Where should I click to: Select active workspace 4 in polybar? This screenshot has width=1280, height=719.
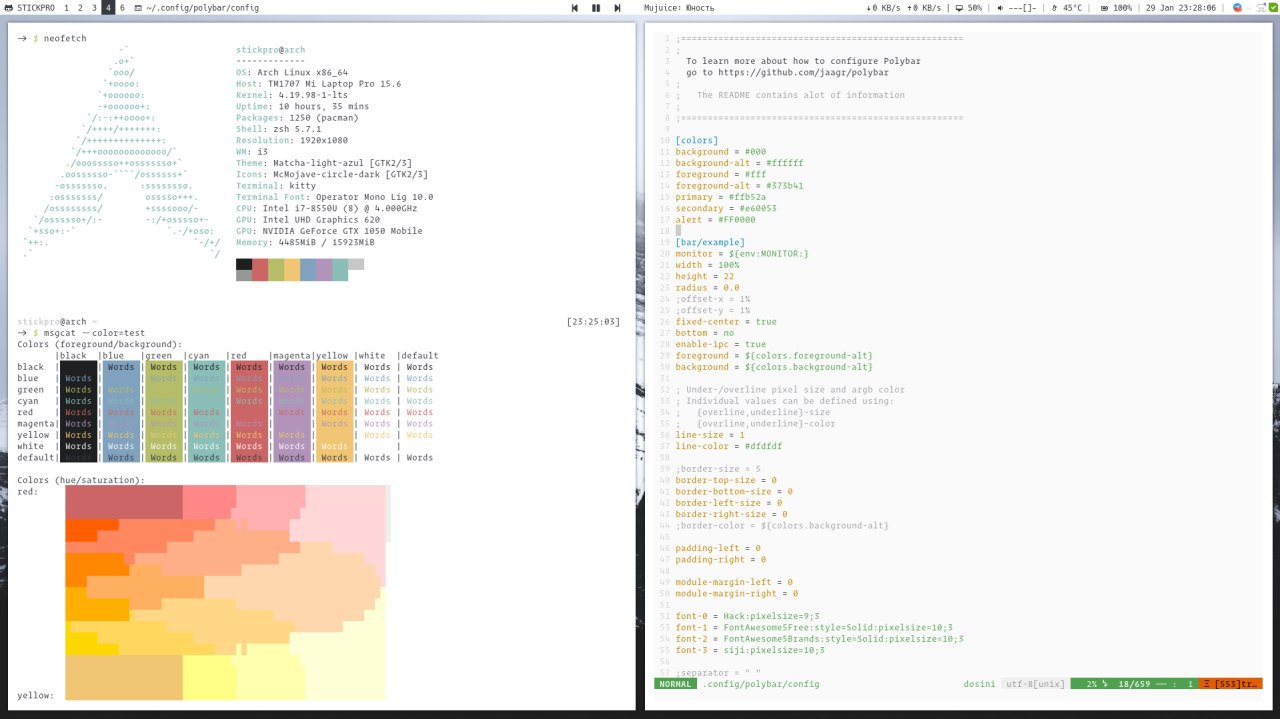click(109, 7)
